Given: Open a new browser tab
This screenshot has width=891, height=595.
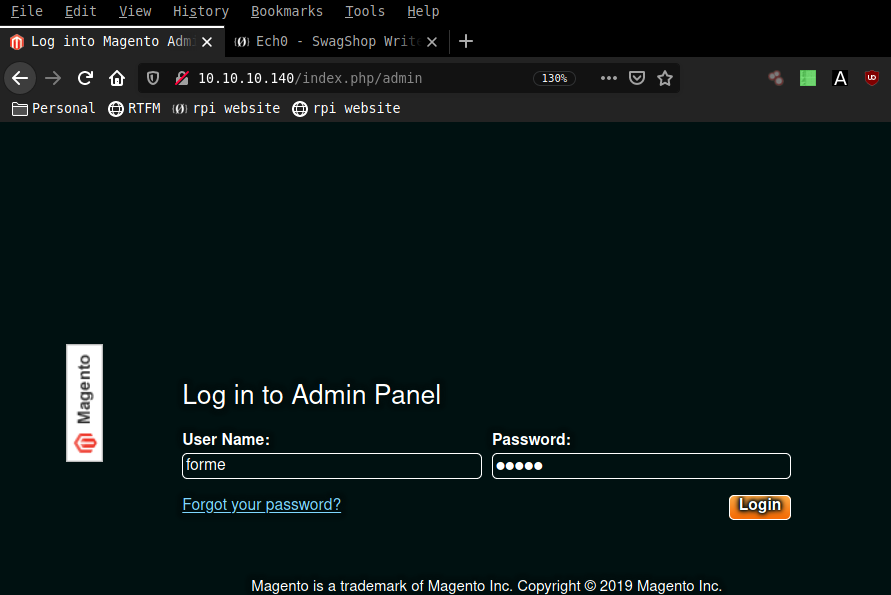Looking at the screenshot, I should (466, 41).
